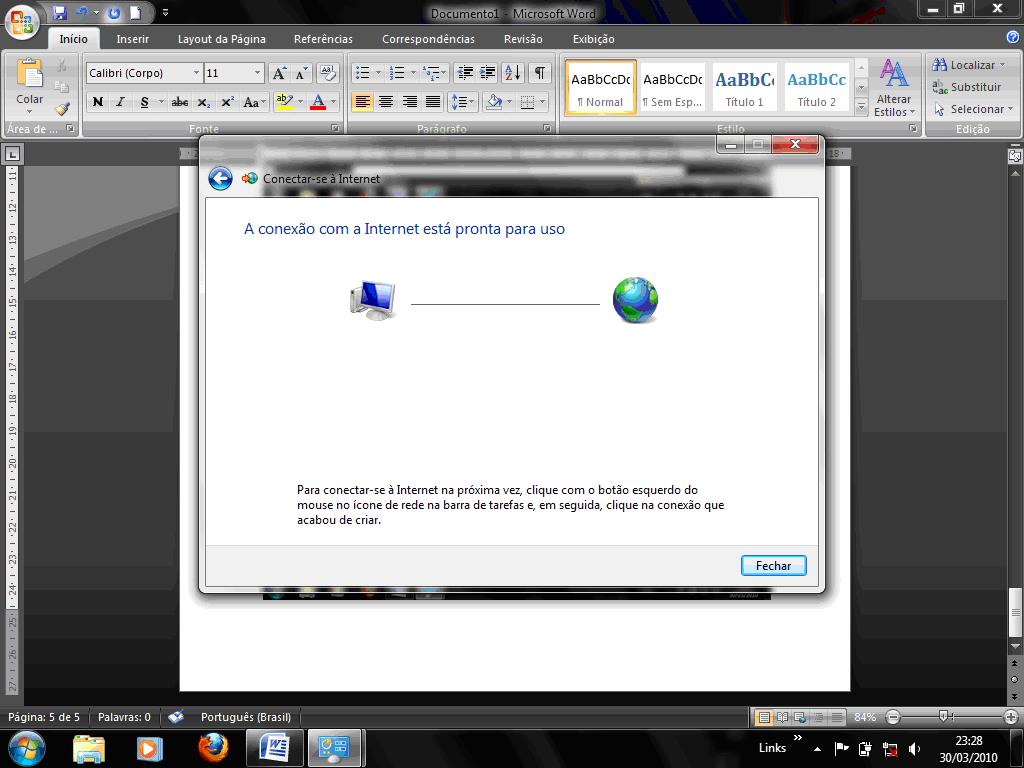Open the Correspondências tab
This screenshot has width=1024, height=768.
(428, 39)
